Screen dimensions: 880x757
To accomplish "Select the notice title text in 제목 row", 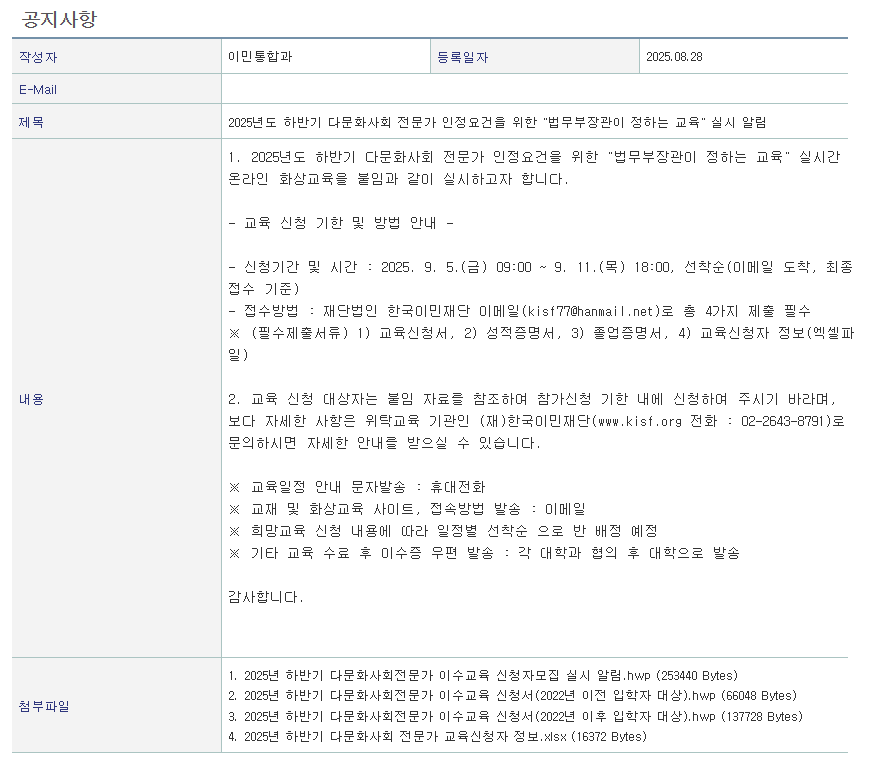I will [497, 122].
